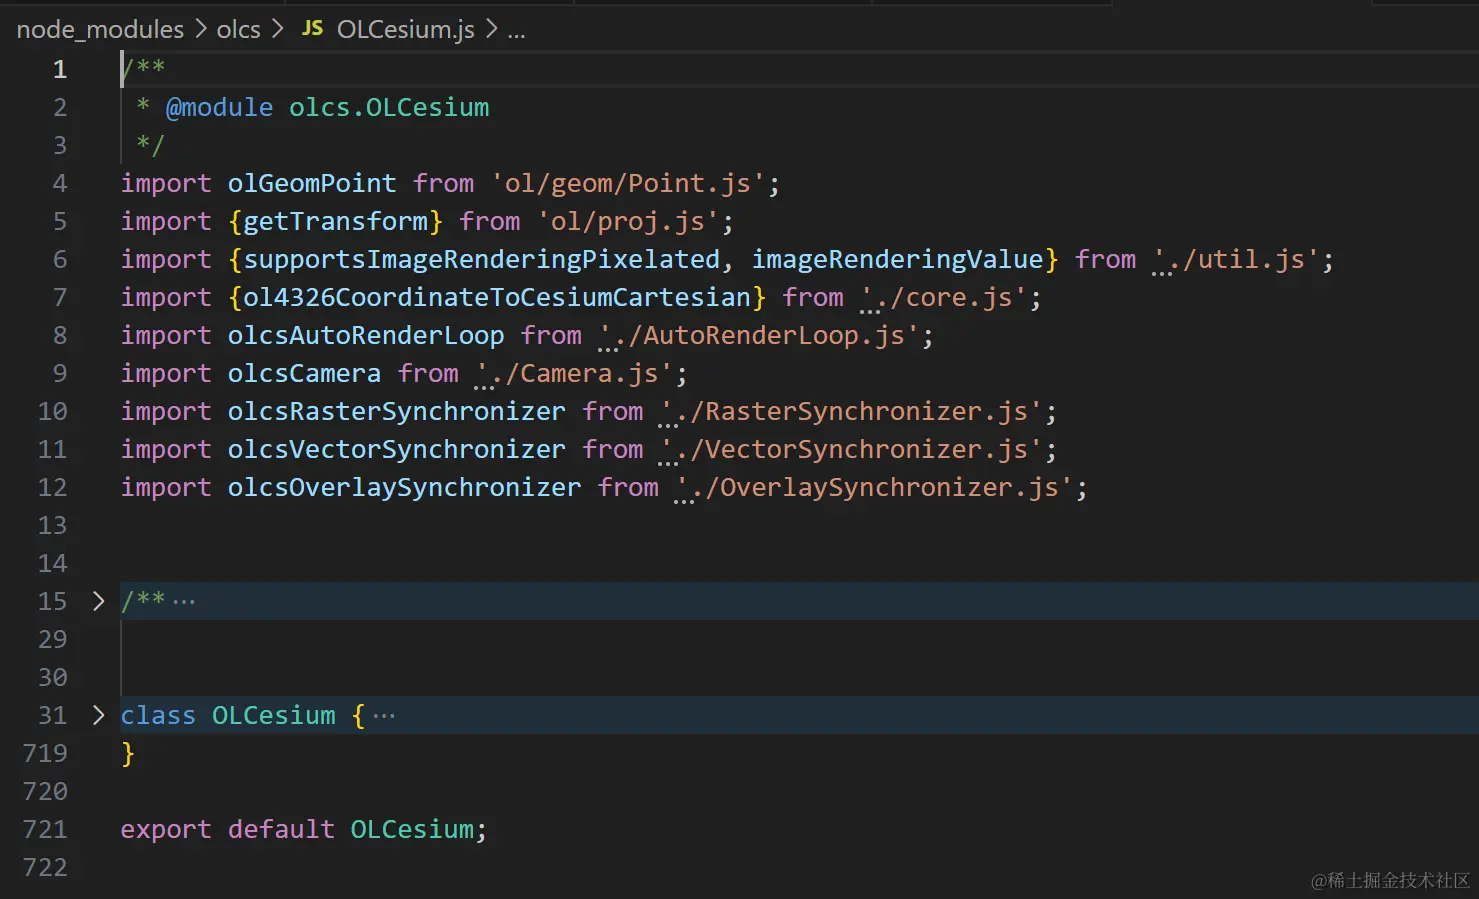Expand the folded comment at line 15
1479x899 pixels.
(98, 601)
